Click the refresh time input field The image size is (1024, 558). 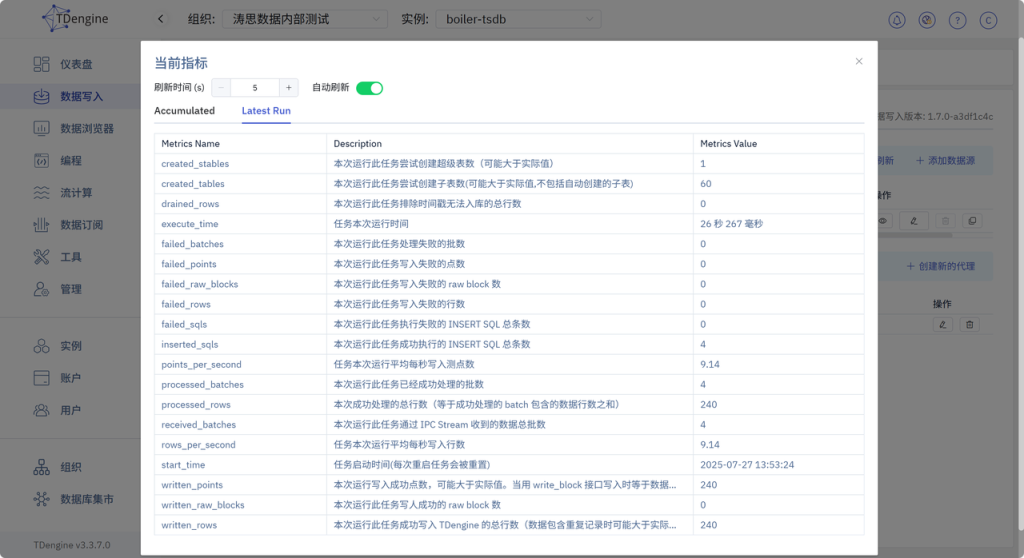click(255, 88)
